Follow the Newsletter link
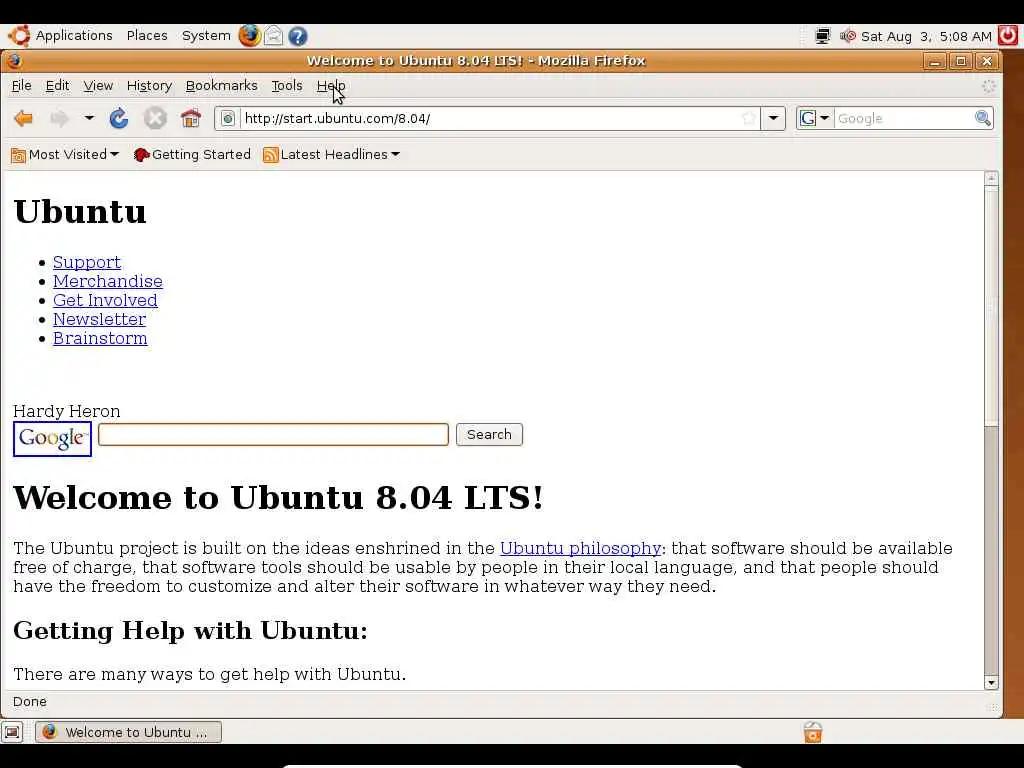The width and height of the screenshot is (1024, 768). (99, 319)
